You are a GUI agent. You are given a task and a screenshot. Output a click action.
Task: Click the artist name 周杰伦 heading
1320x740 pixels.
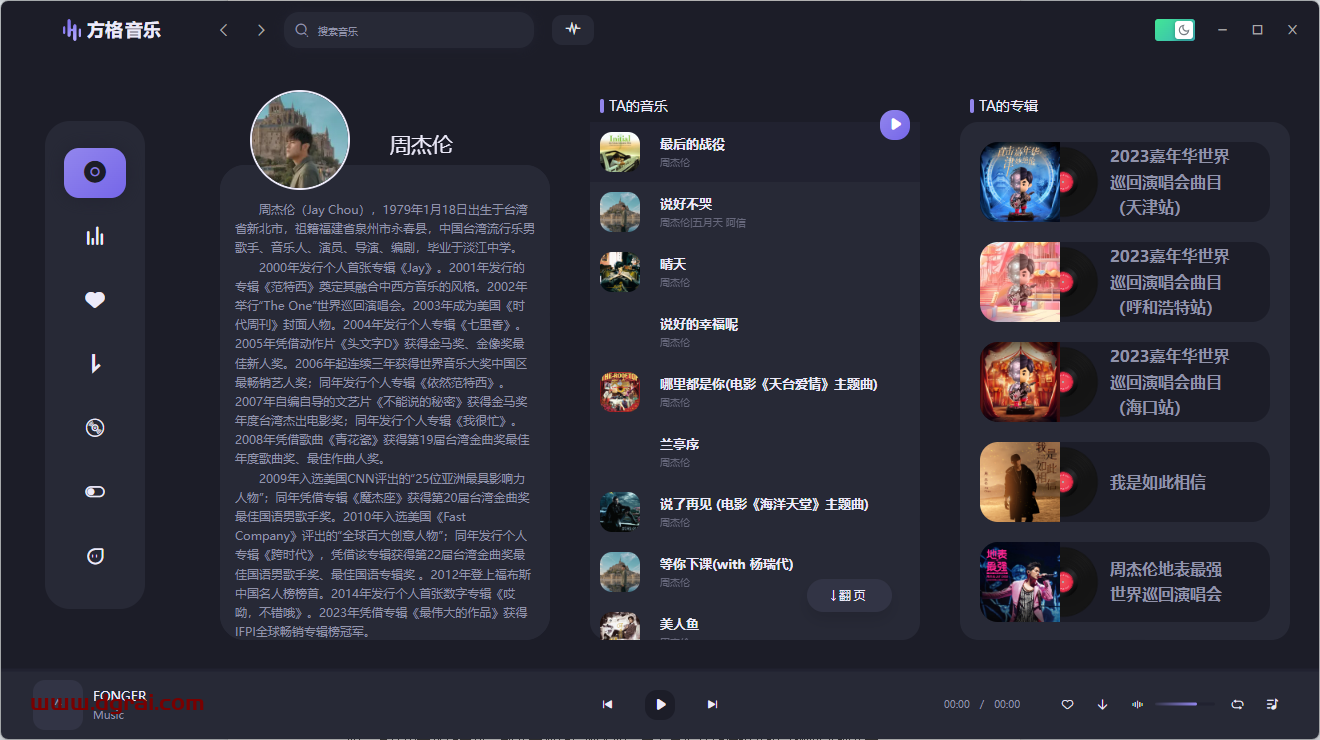tap(421, 145)
